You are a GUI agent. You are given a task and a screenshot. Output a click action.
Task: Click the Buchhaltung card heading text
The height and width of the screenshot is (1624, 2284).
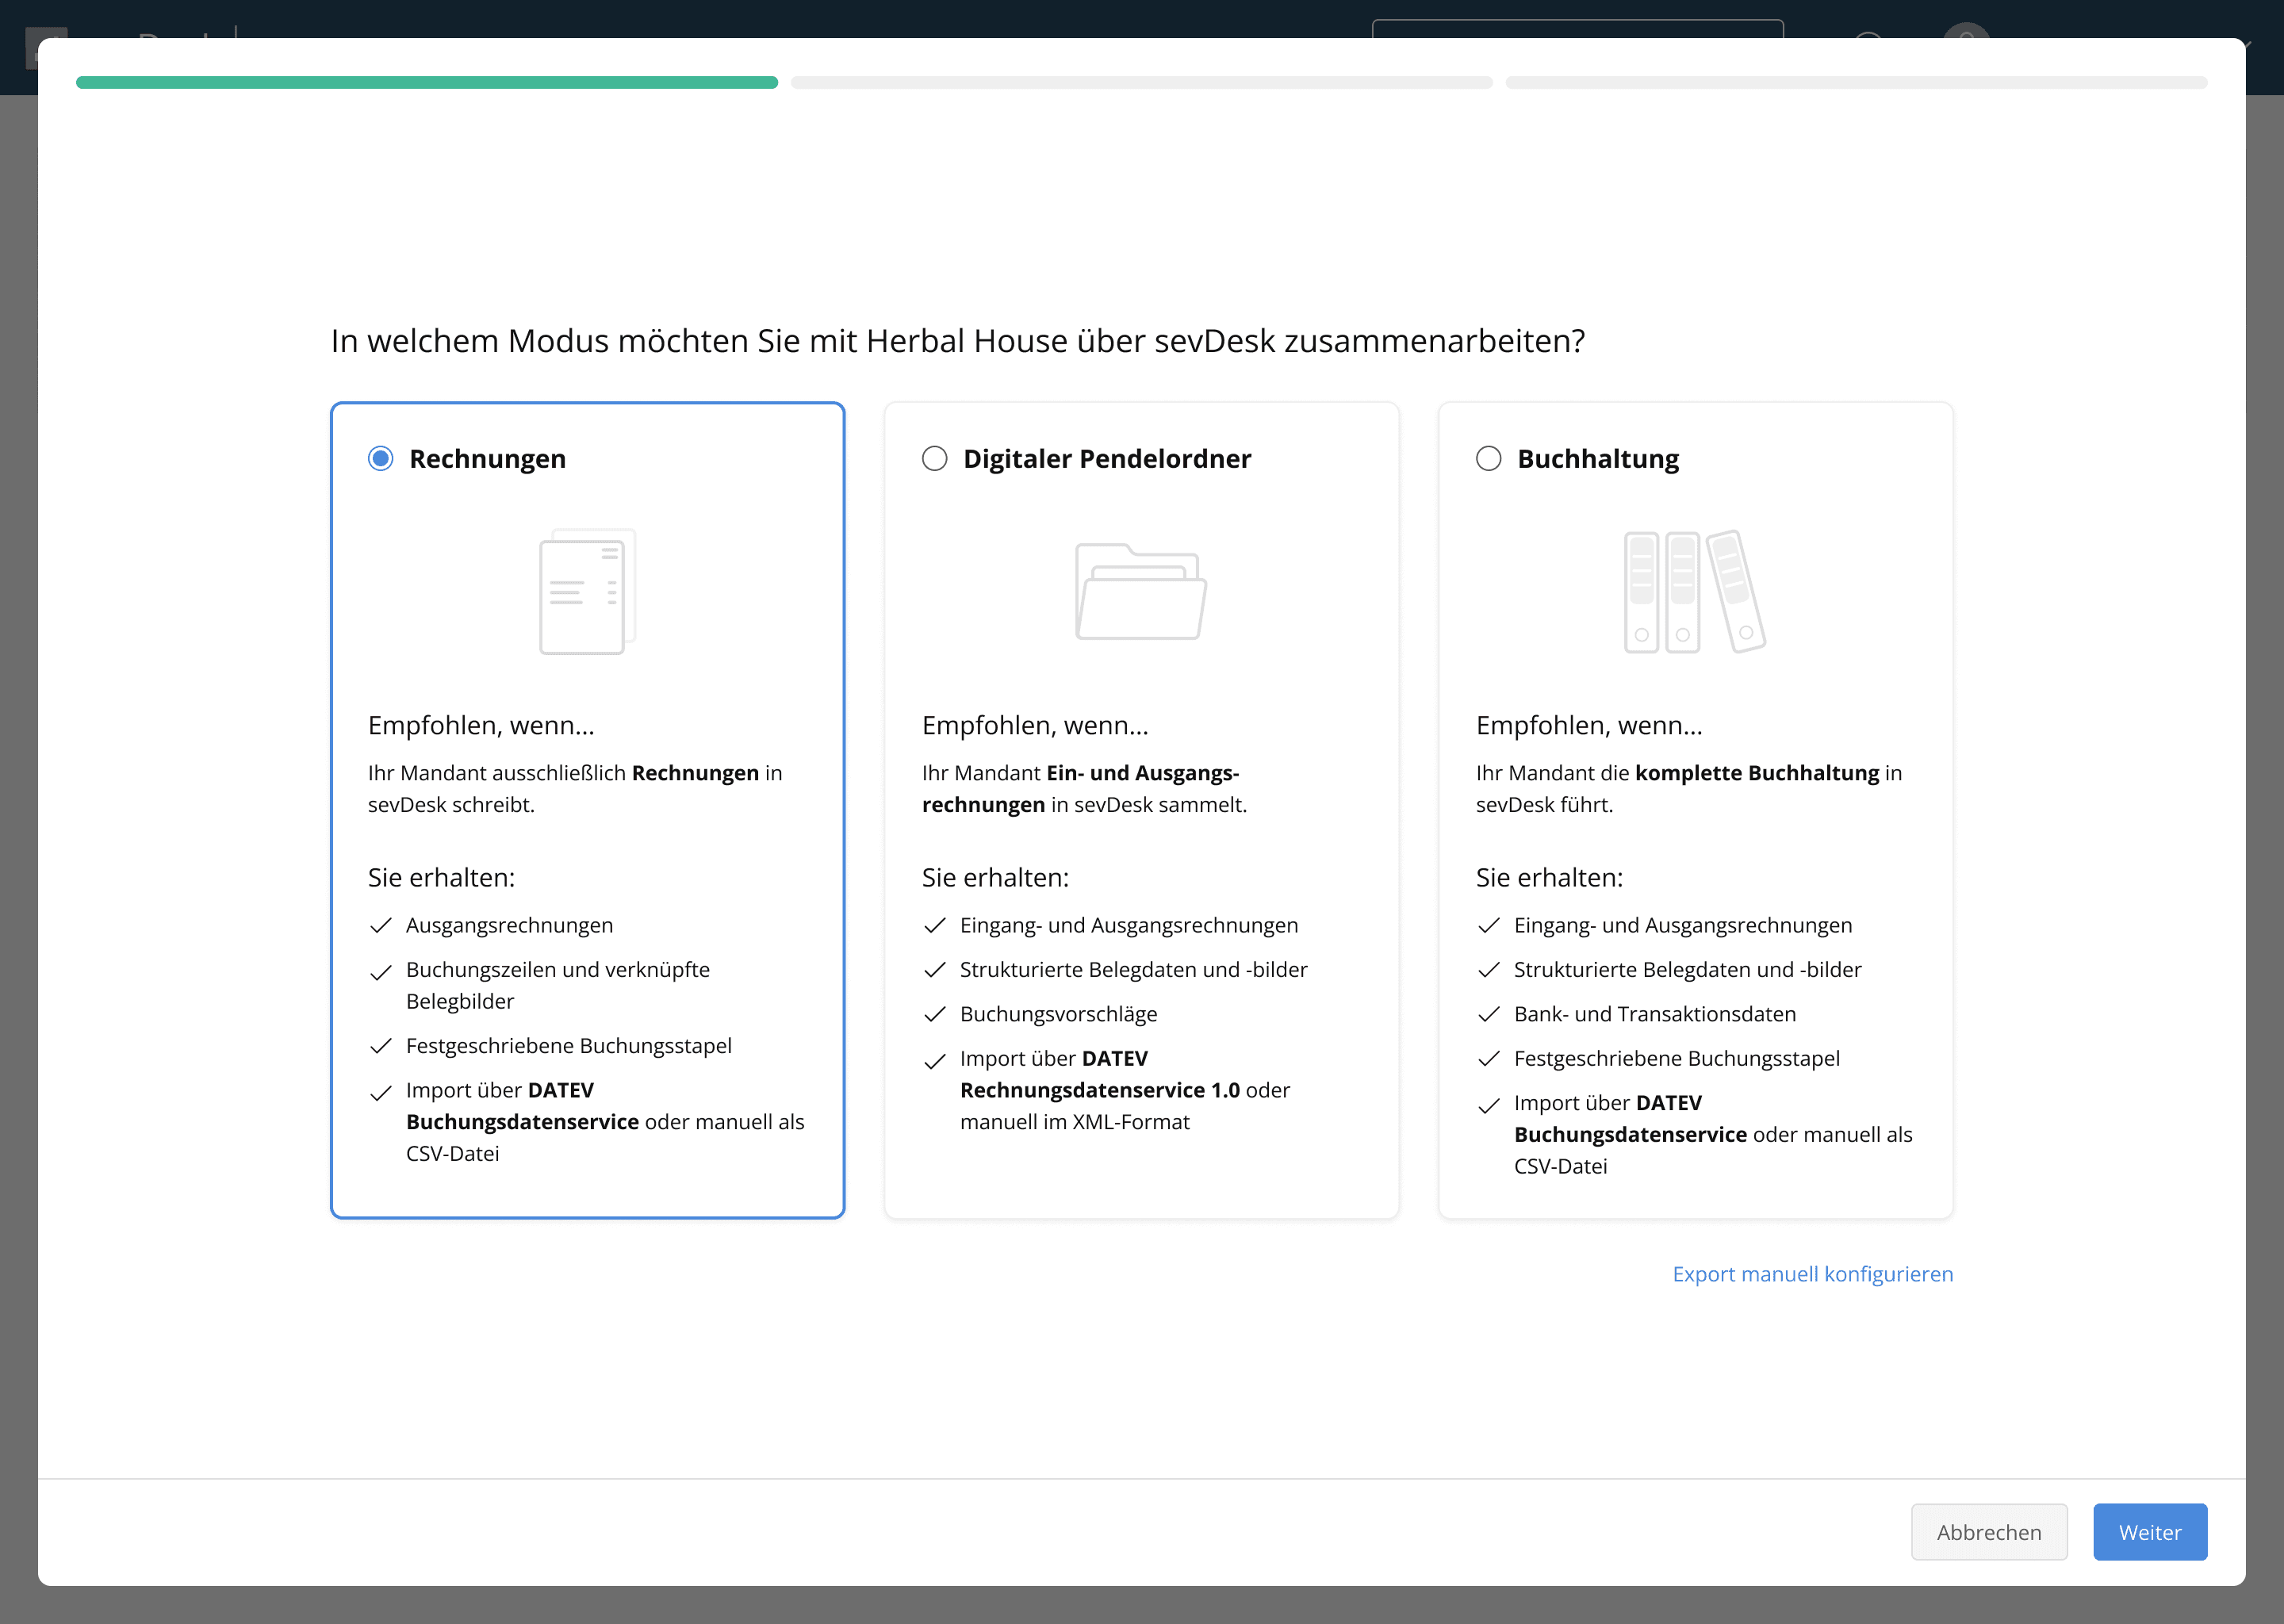[1597, 459]
